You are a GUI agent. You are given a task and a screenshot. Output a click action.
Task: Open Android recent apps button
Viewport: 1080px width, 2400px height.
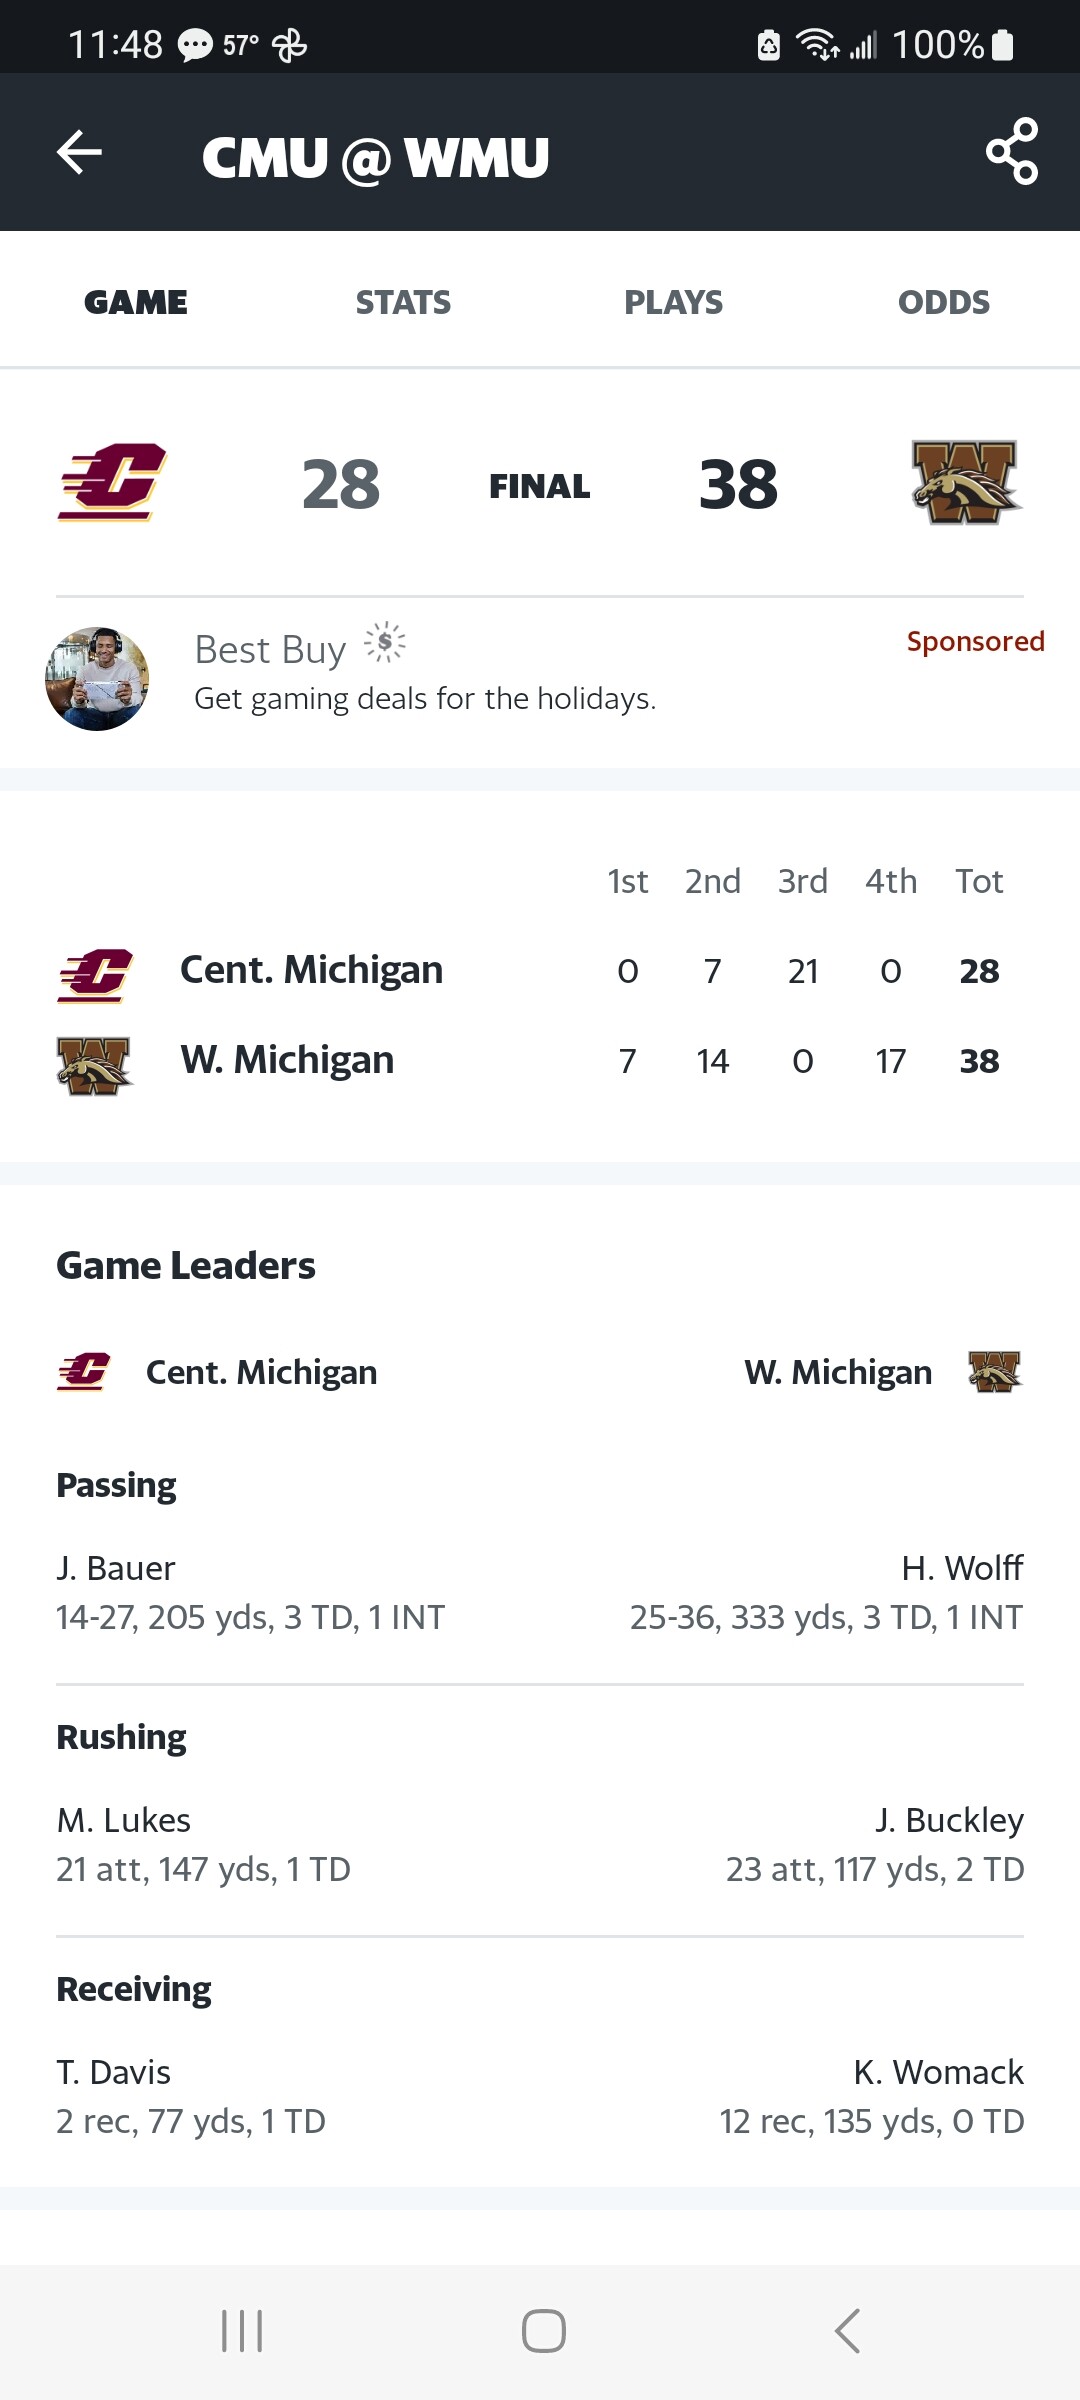click(242, 2331)
